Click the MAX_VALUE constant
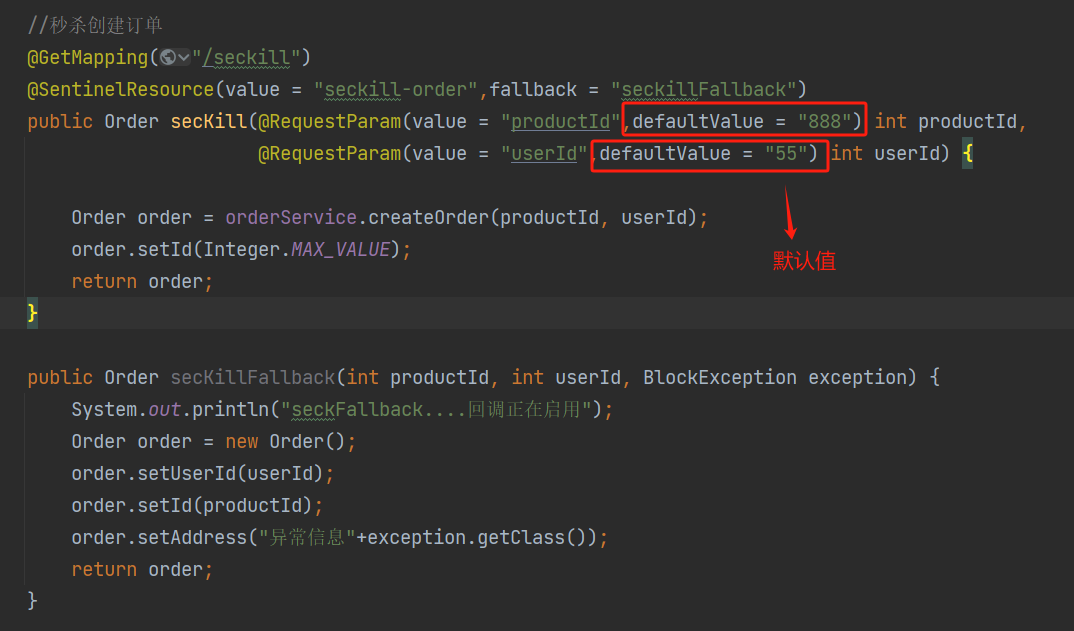This screenshot has height=631, width=1074. pos(340,249)
